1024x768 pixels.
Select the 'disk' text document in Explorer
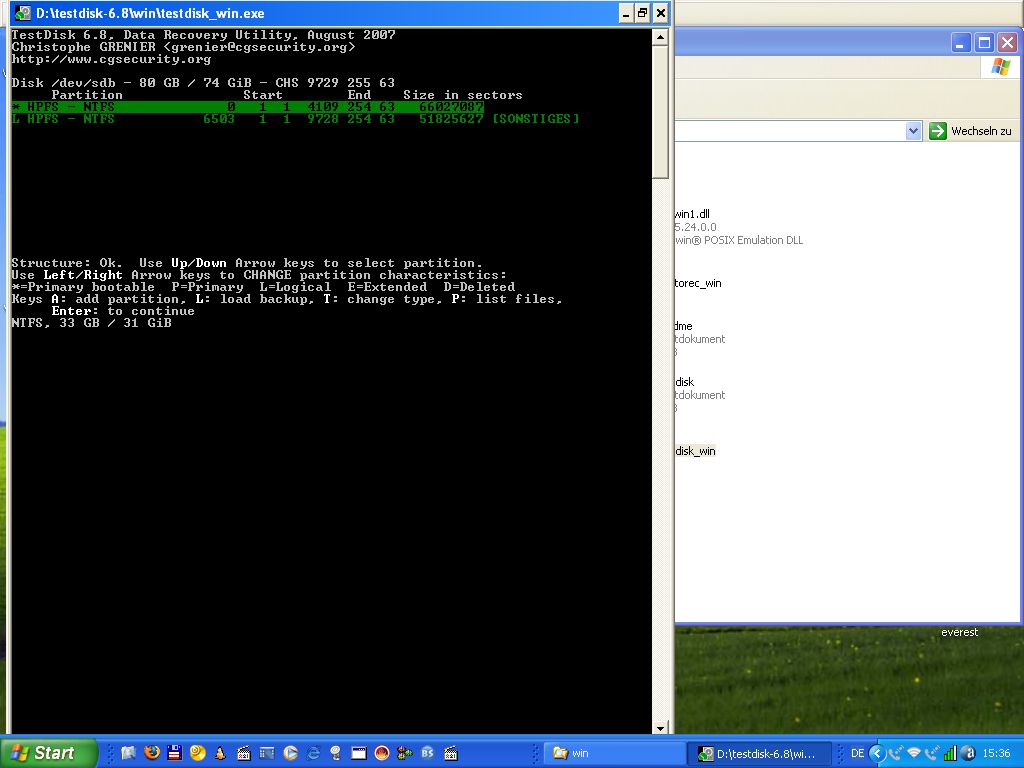tap(684, 382)
